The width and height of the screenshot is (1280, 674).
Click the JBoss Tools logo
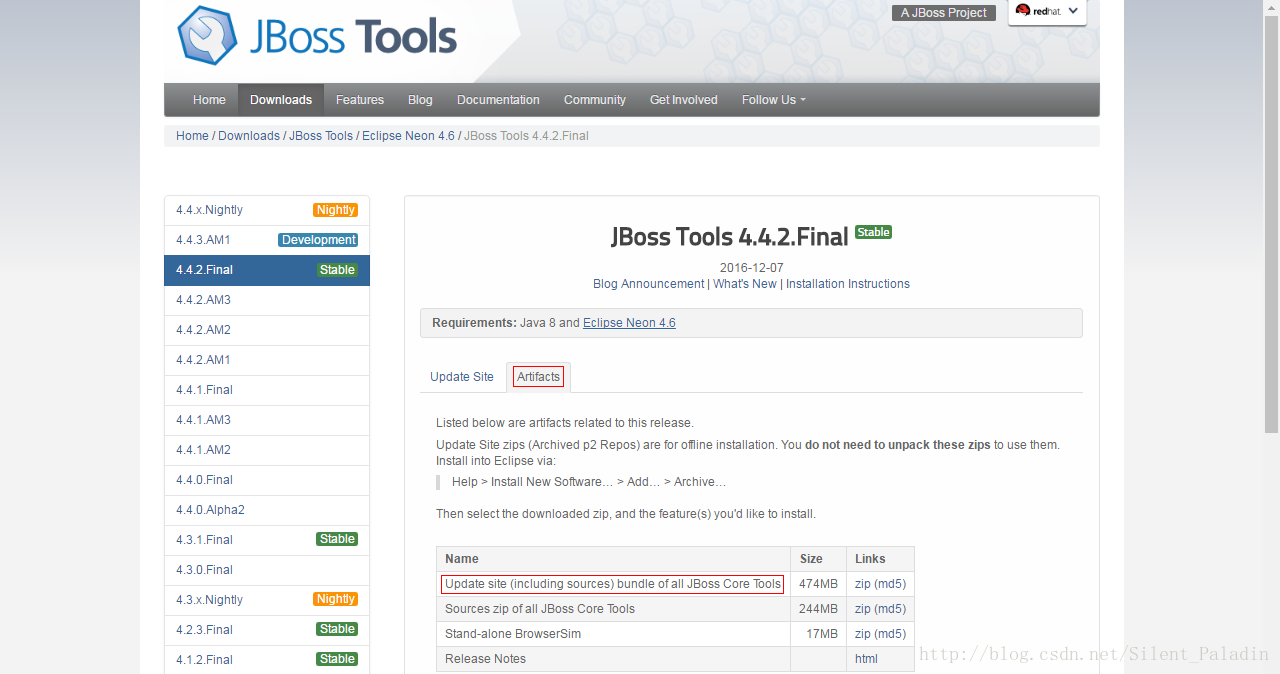pyautogui.click(x=317, y=36)
